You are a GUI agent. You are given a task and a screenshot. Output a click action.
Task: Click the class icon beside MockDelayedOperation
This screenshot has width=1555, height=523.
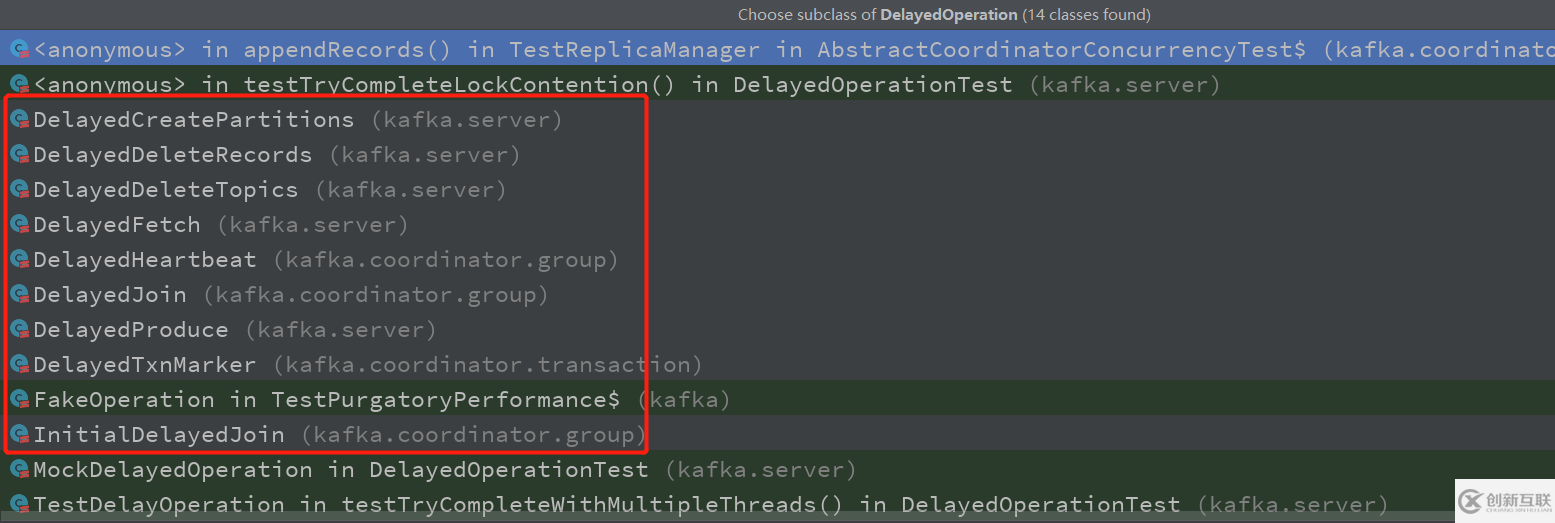pos(20,469)
